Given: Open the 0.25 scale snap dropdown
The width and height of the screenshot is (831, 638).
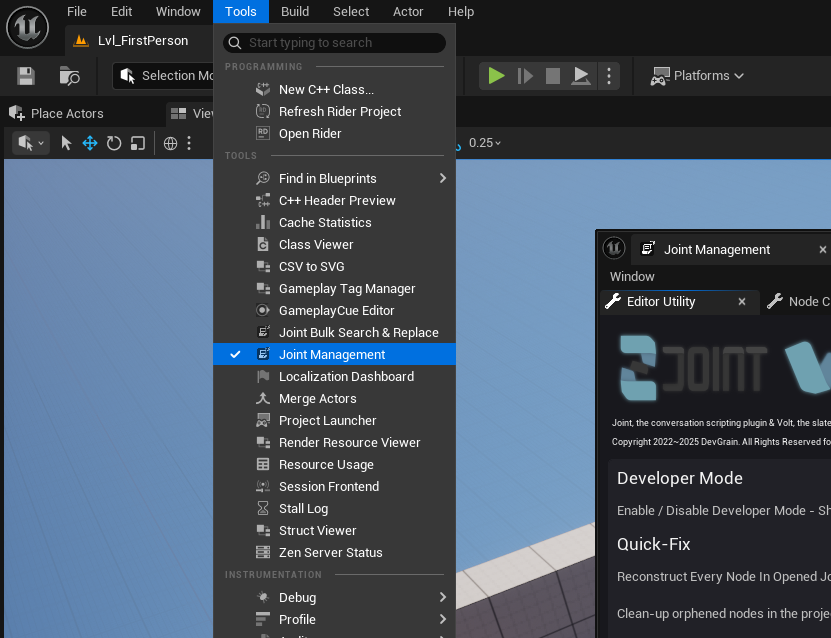Looking at the screenshot, I should point(485,143).
